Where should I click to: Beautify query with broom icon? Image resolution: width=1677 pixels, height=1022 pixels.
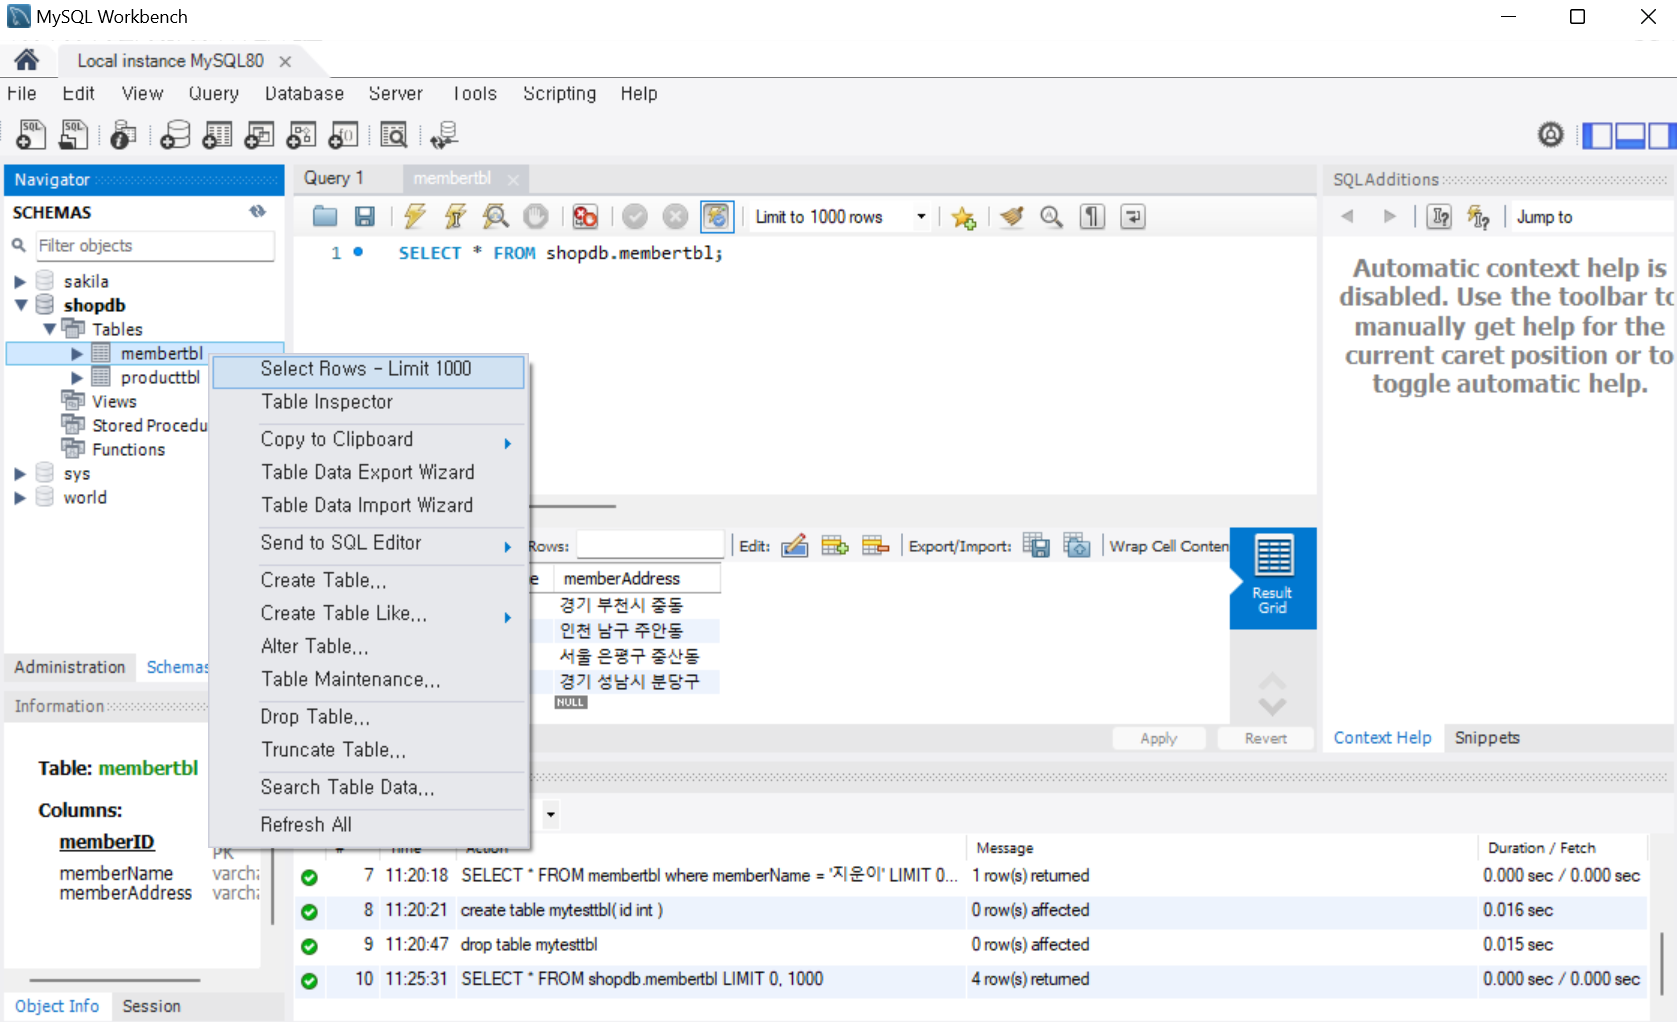point(1012,216)
